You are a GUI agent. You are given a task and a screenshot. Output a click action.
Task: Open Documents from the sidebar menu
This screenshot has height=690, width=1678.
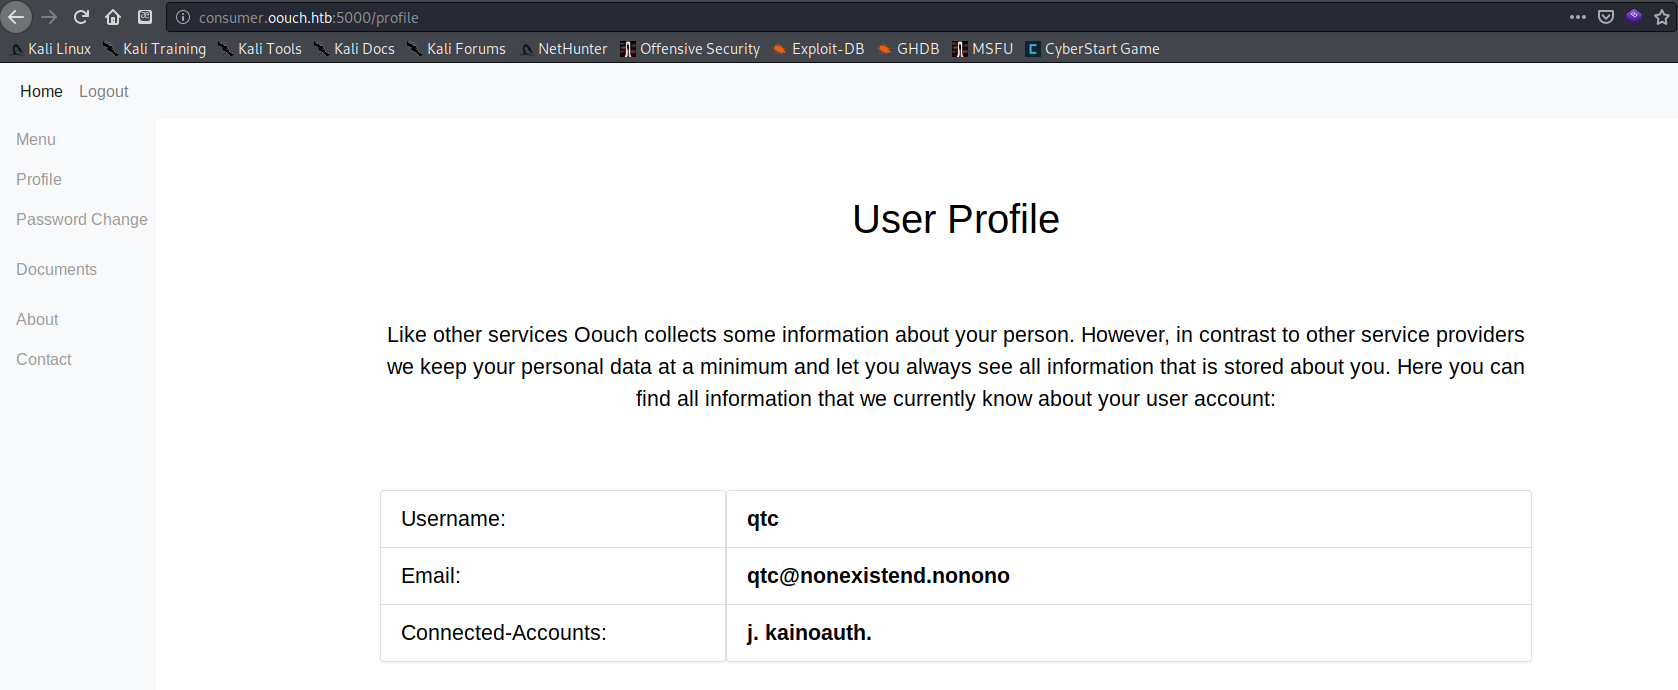pos(56,269)
